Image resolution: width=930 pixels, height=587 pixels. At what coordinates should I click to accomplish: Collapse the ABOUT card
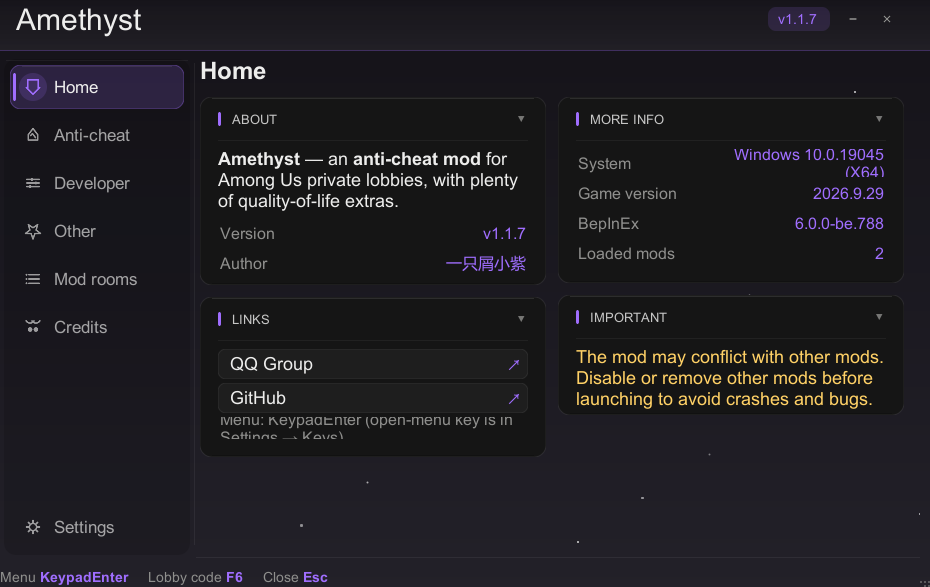pyautogui.click(x=521, y=119)
